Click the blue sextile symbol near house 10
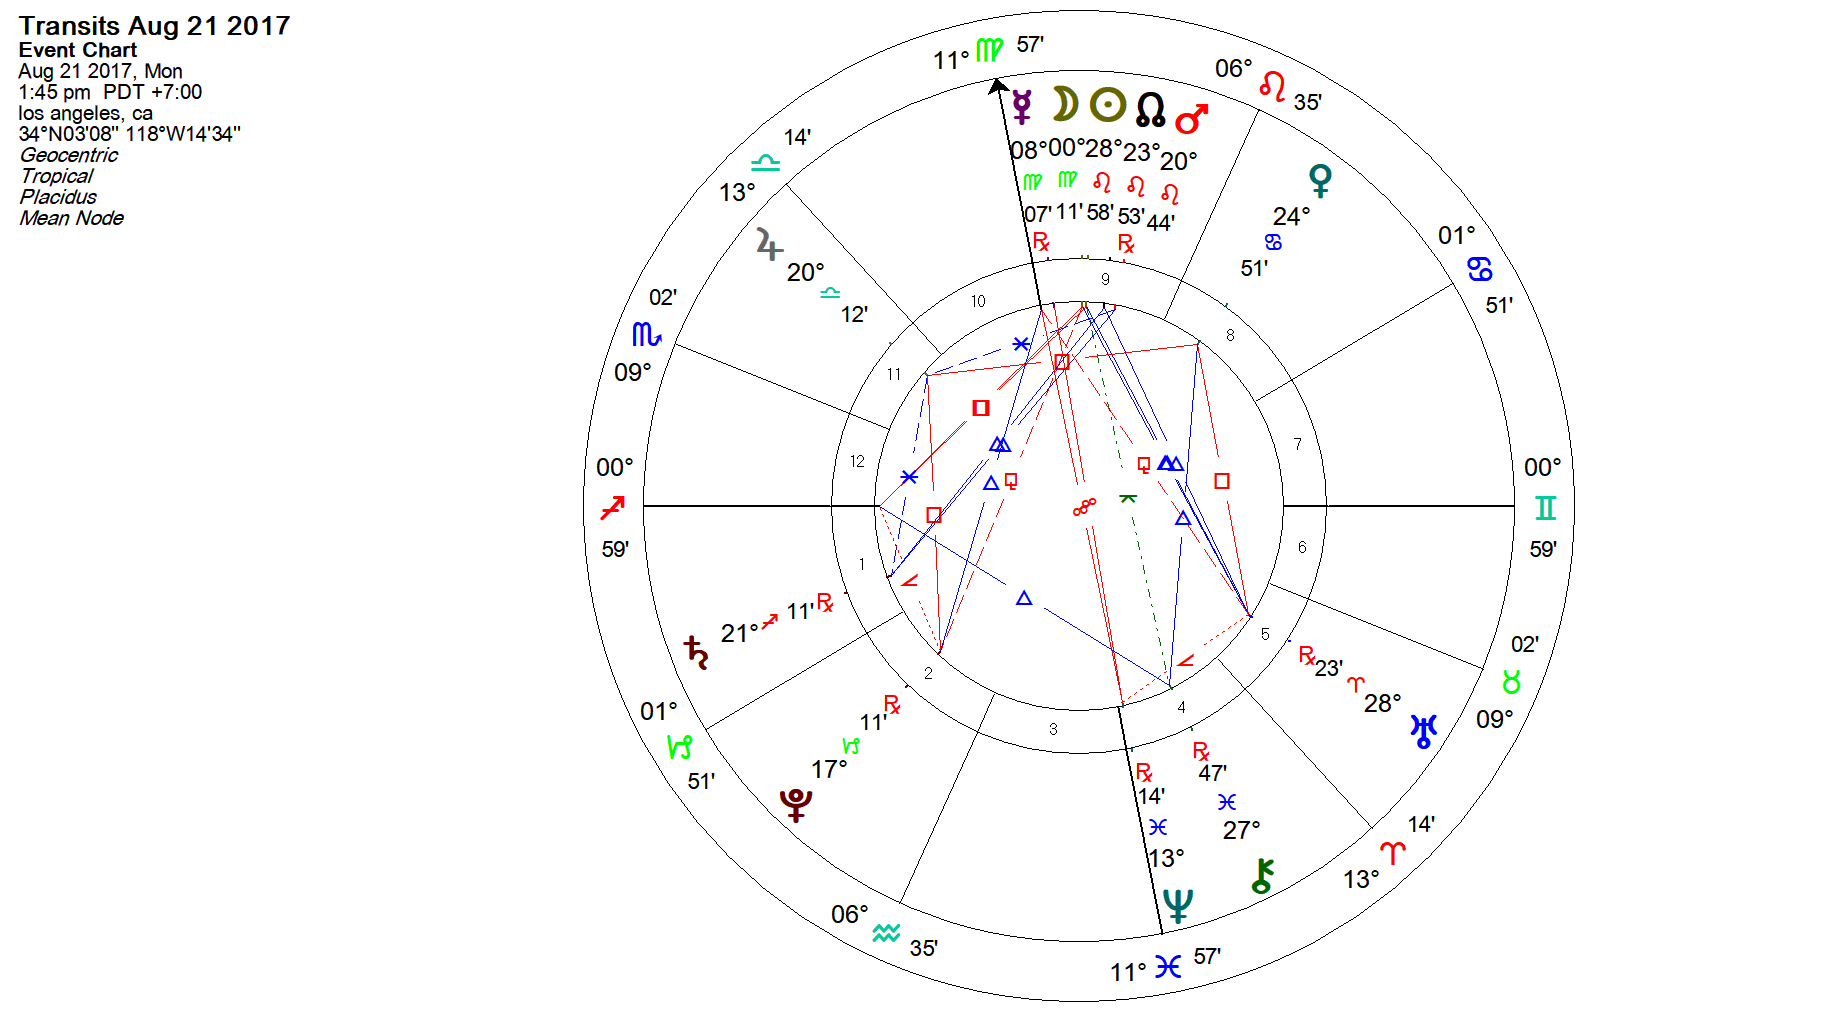 (1021, 344)
